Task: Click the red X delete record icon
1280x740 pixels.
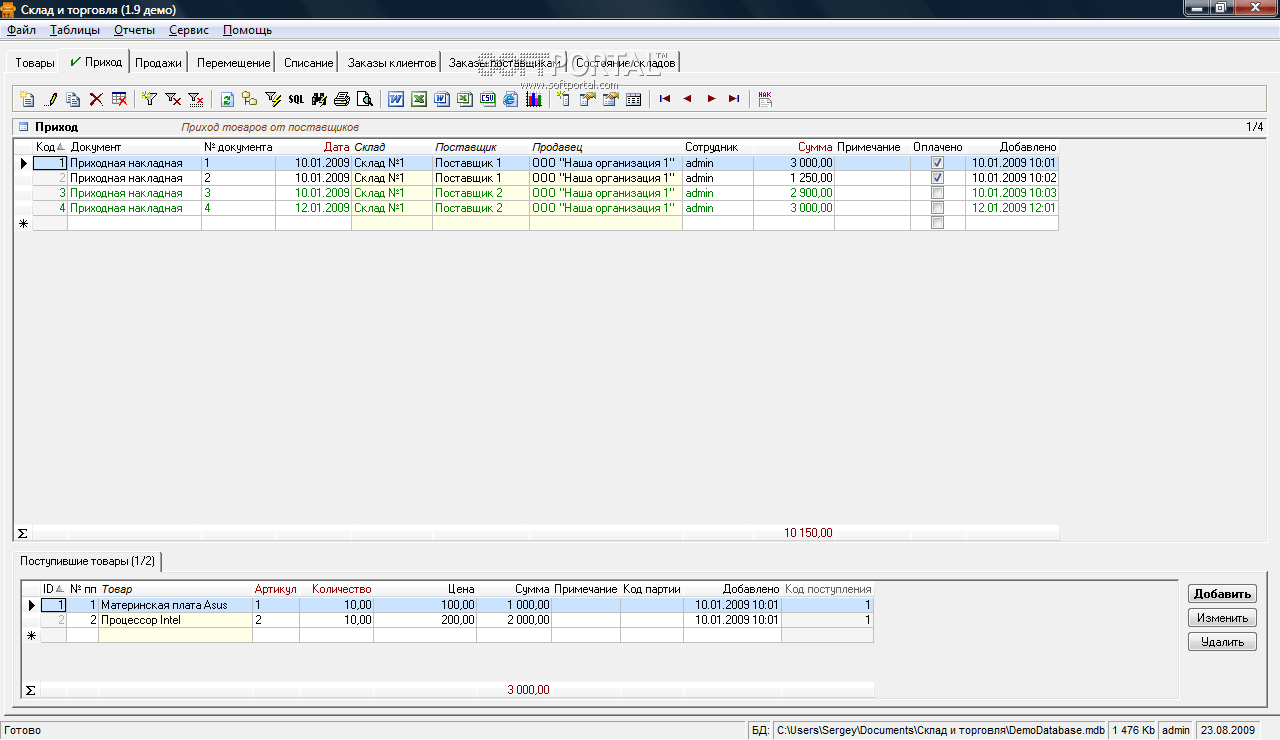Action: click(96, 99)
